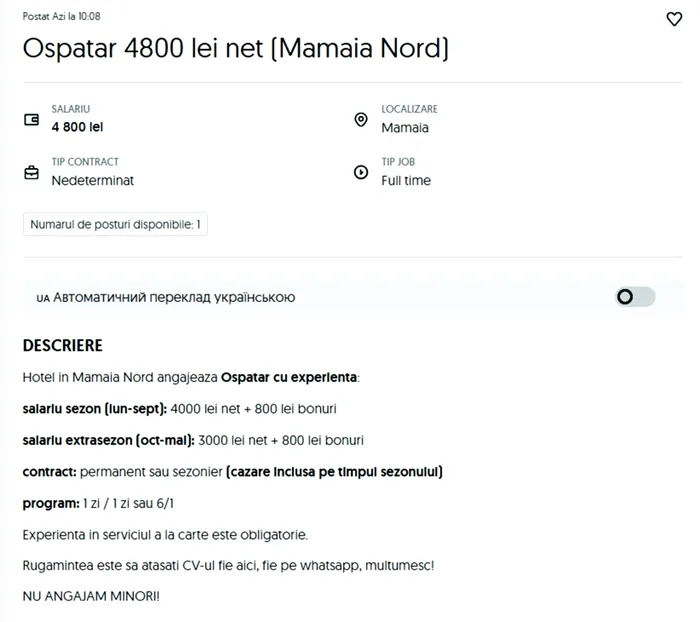Image resolution: width=700 pixels, height=622 pixels.
Task: Click the Numarul de posturi disponibile badge
Action: pyautogui.click(x=115, y=224)
